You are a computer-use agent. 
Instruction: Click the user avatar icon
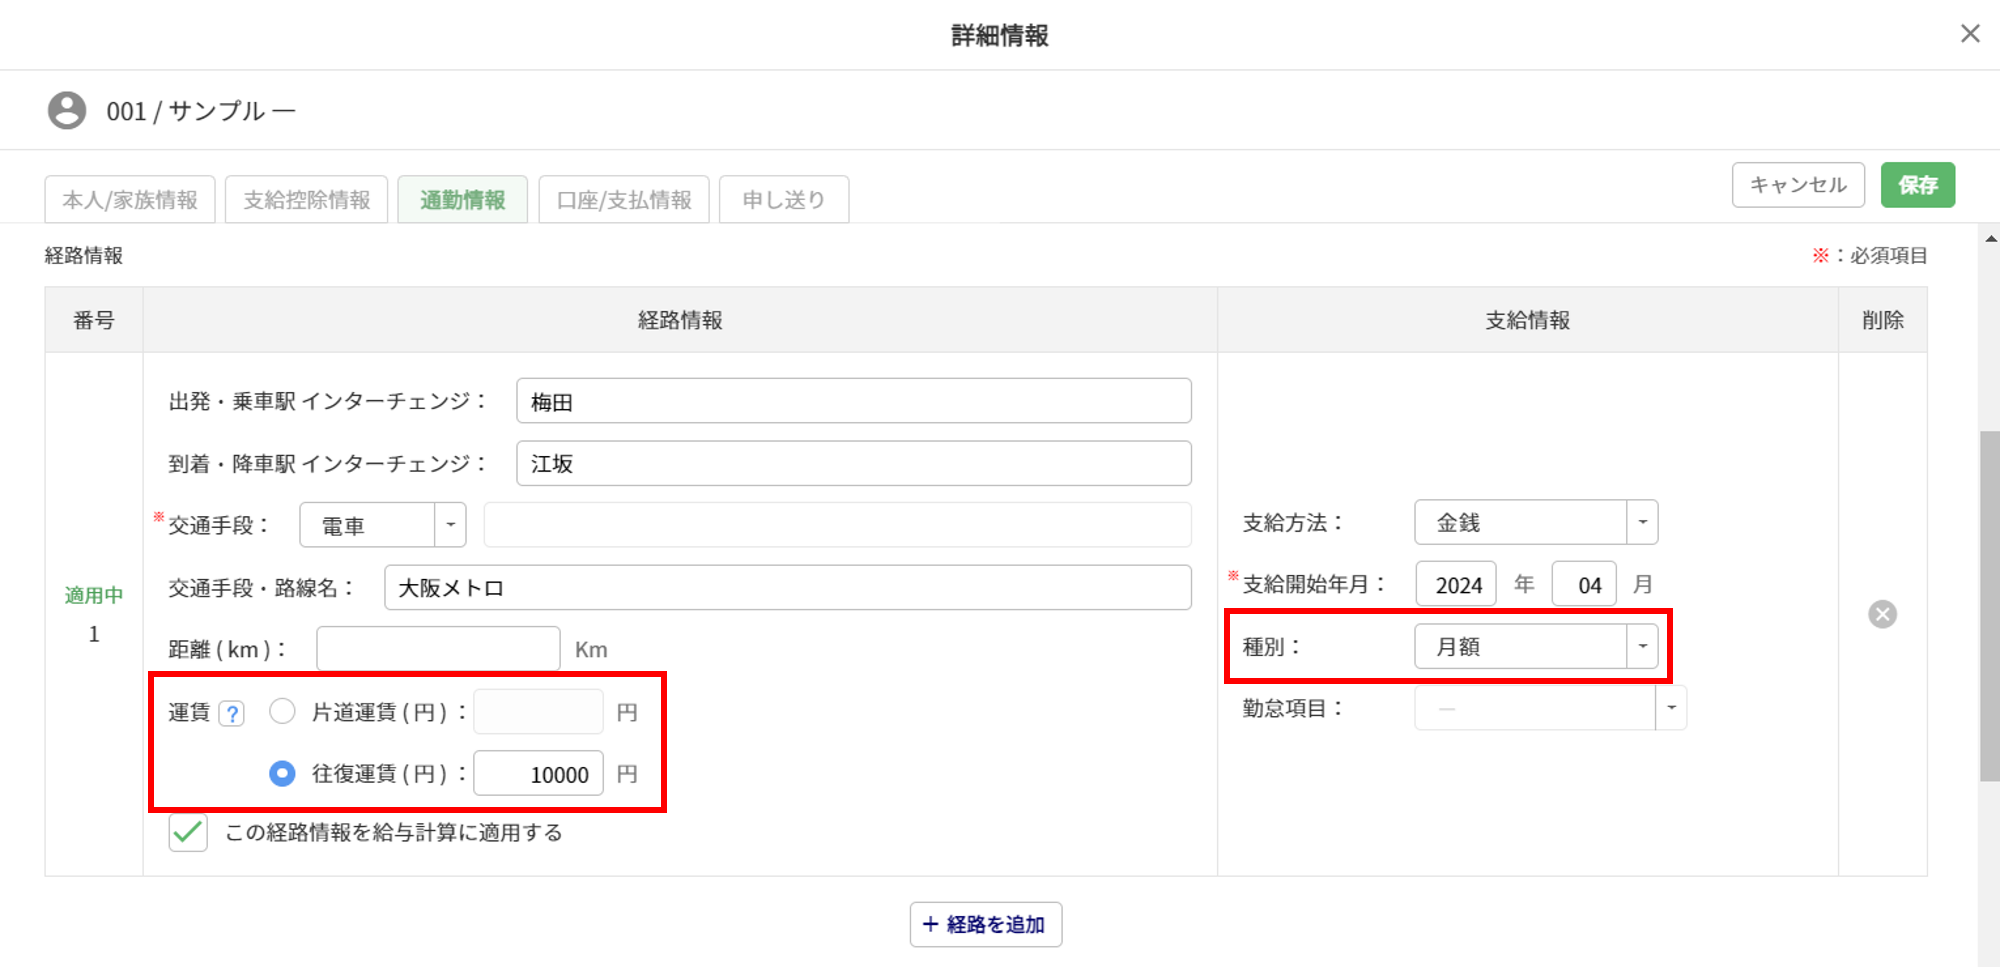click(x=67, y=111)
